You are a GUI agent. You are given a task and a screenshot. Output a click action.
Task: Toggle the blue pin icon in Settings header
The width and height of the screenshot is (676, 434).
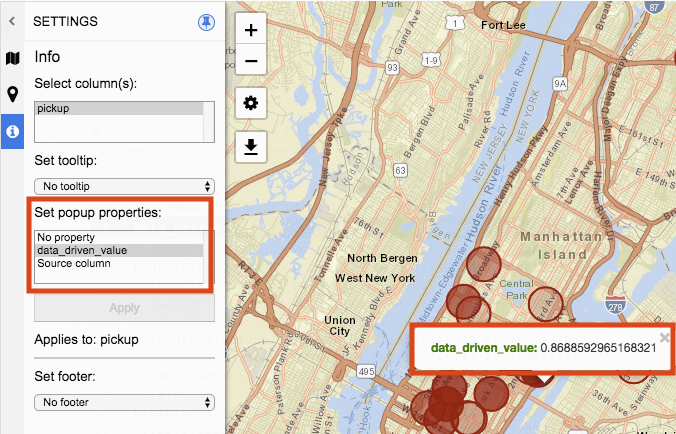(206, 22)
